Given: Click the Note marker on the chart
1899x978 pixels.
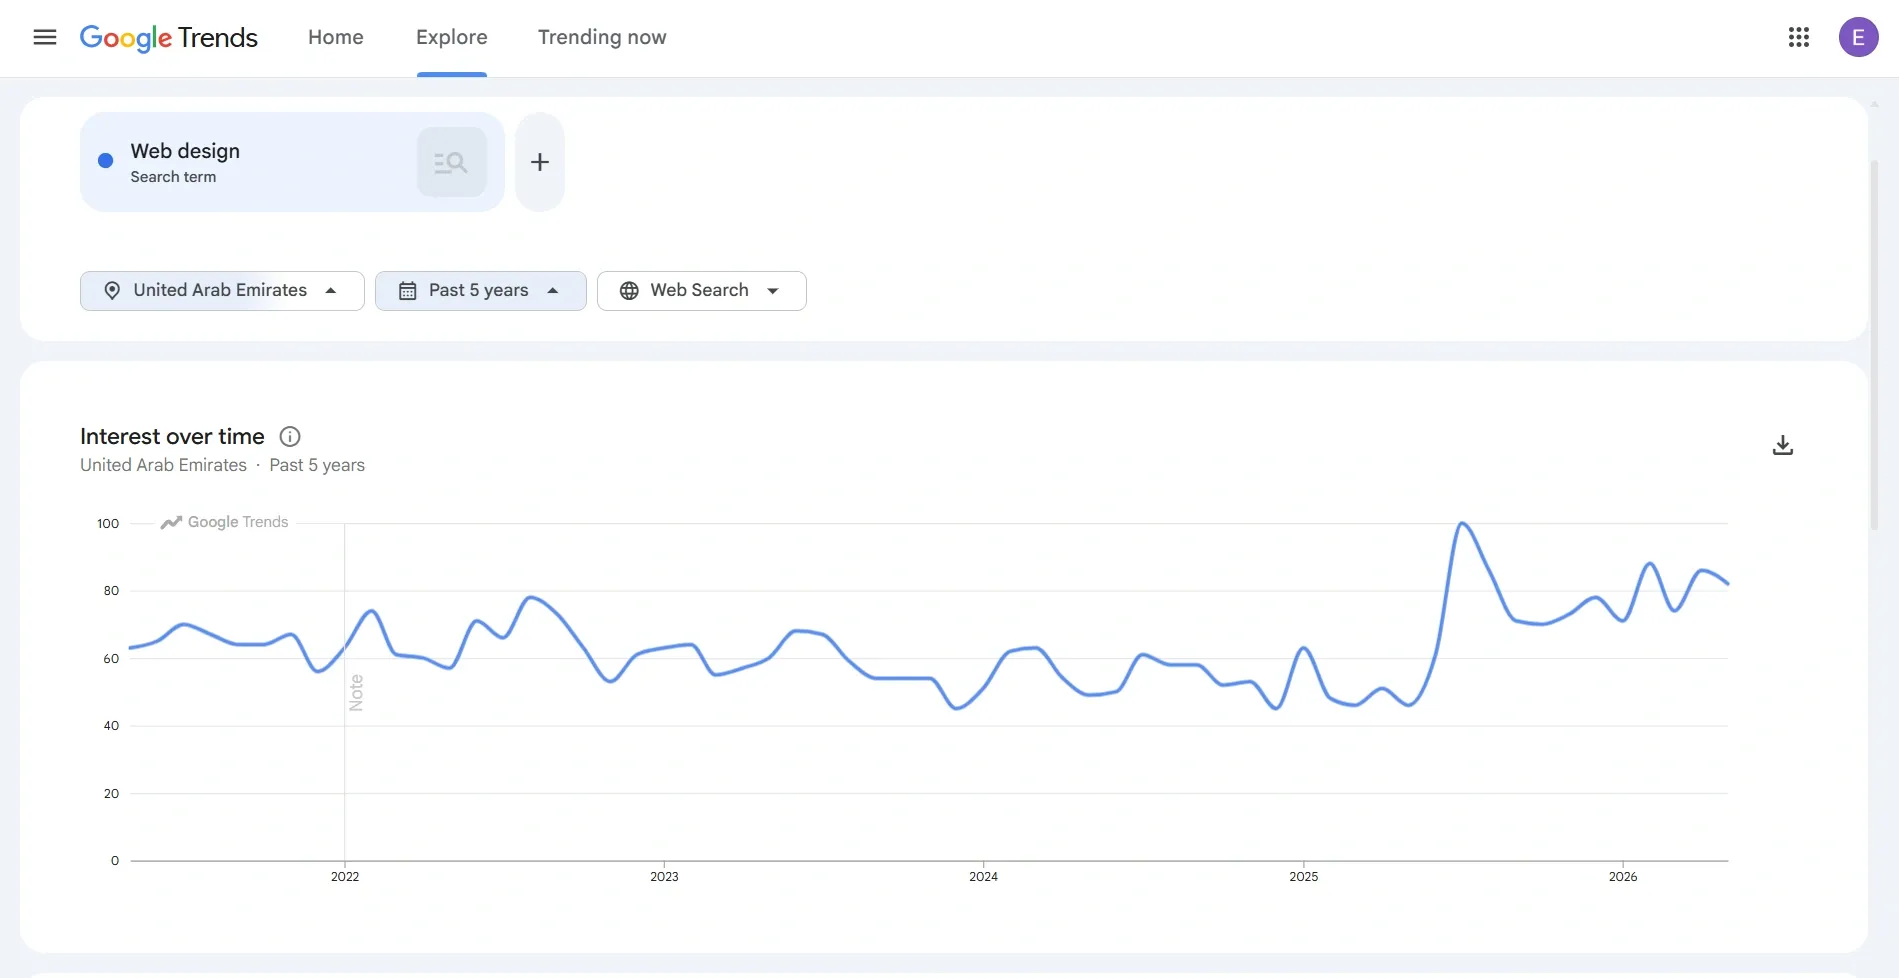Looking at the screenshot, I should pyautogui.click(x=356, y=692).
